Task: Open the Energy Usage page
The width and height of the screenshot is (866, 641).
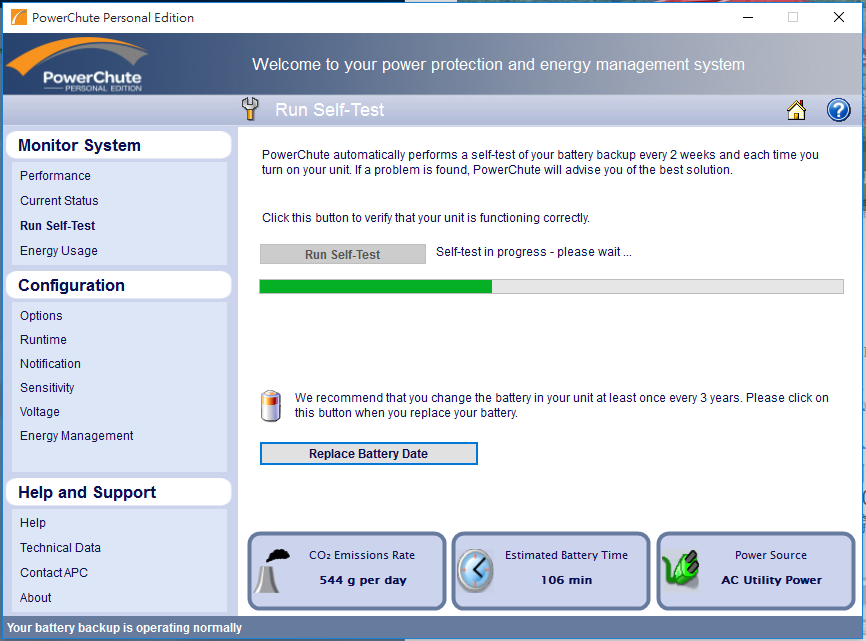Action: (59, 251)
